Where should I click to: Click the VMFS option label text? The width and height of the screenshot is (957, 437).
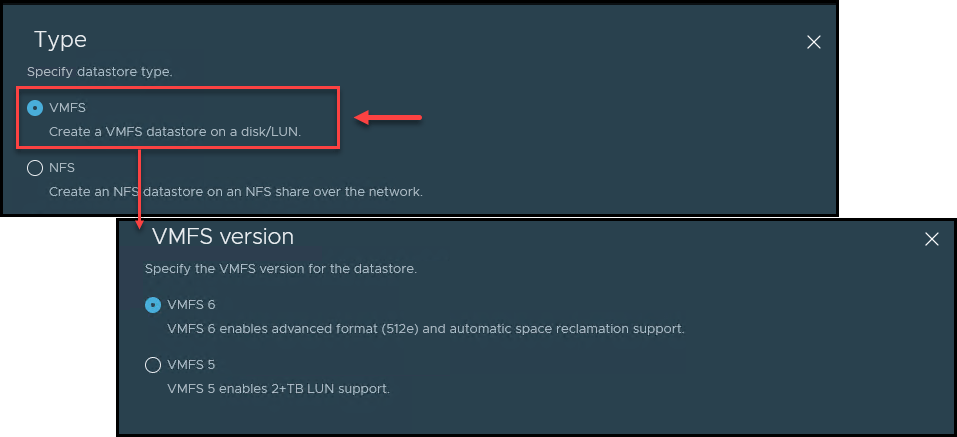point(67,108)
